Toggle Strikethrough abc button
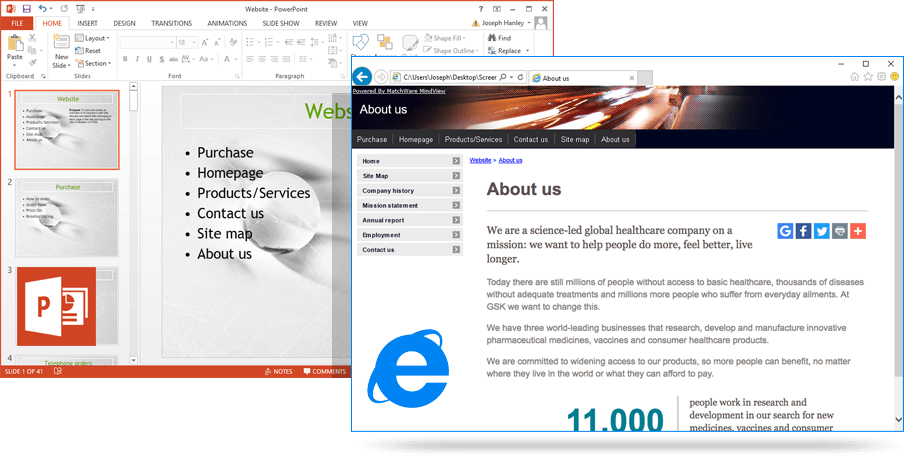910x457 pixels. [174, 59]
